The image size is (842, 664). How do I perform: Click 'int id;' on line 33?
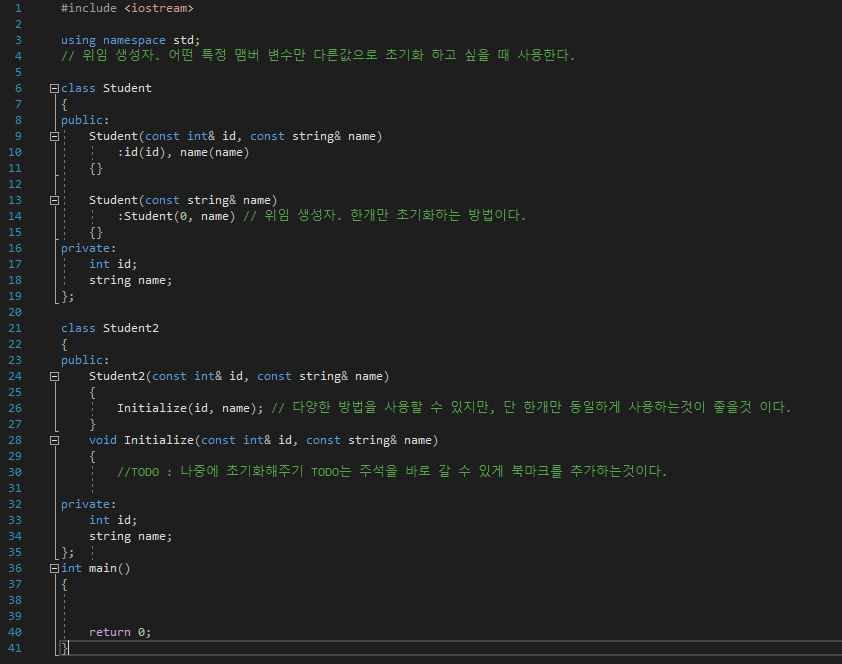pyautogui.click(x=113, y=520)
